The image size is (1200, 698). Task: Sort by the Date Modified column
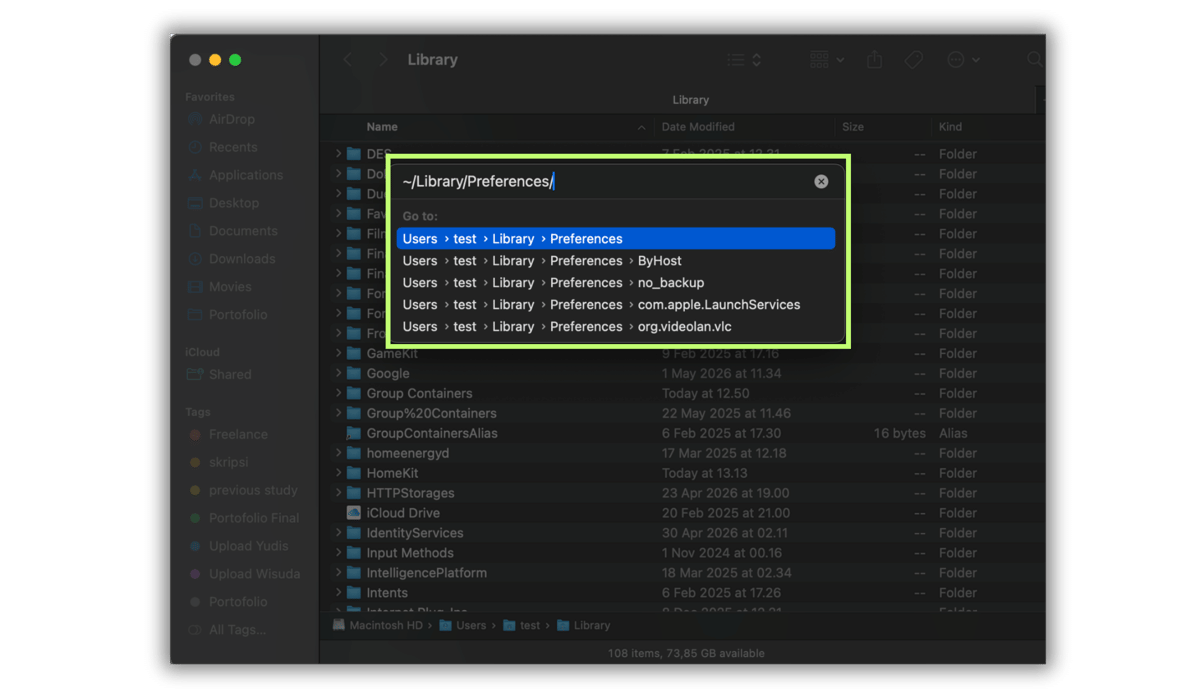698,127
